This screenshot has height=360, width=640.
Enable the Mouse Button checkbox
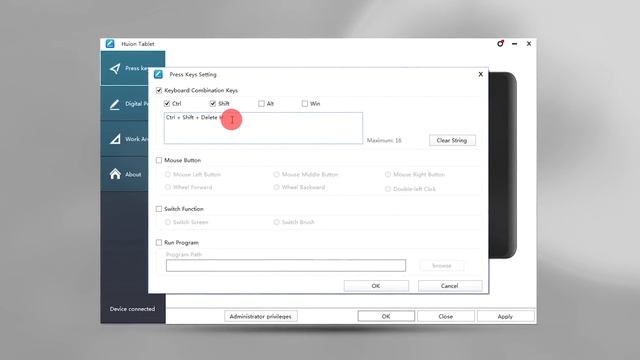159,160
